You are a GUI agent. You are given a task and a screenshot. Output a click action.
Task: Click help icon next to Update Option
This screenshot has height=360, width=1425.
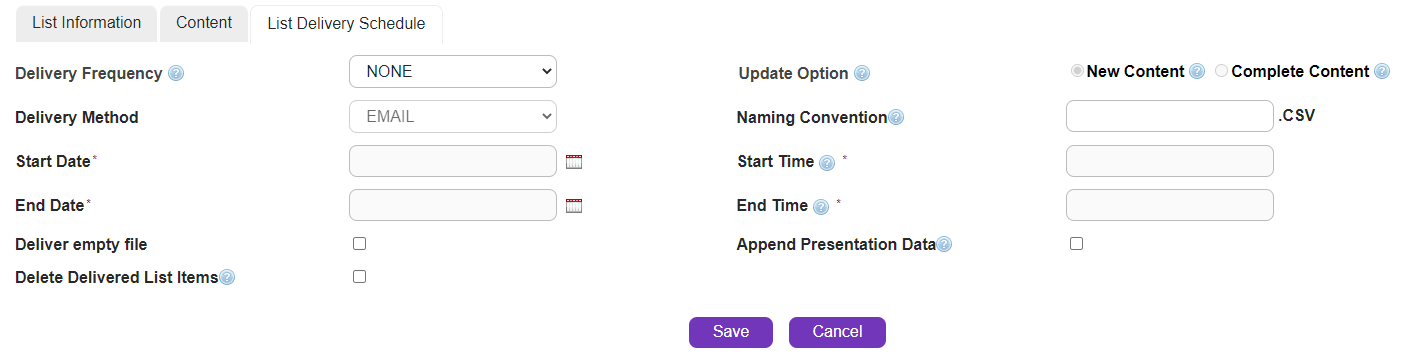point(862,73)
